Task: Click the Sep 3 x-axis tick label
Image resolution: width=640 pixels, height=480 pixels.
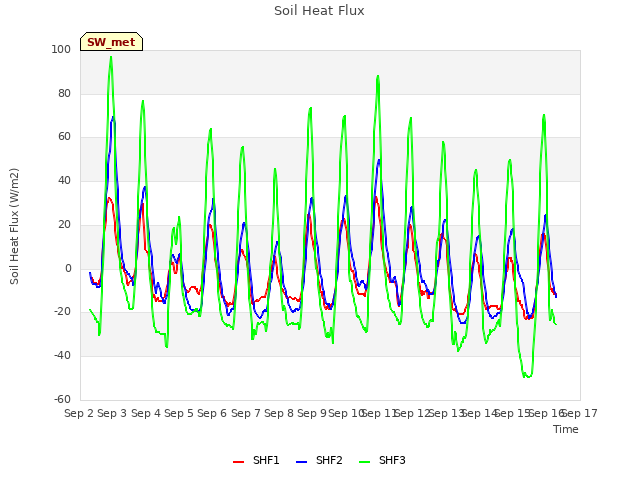Action: click(x=112, y=413)
